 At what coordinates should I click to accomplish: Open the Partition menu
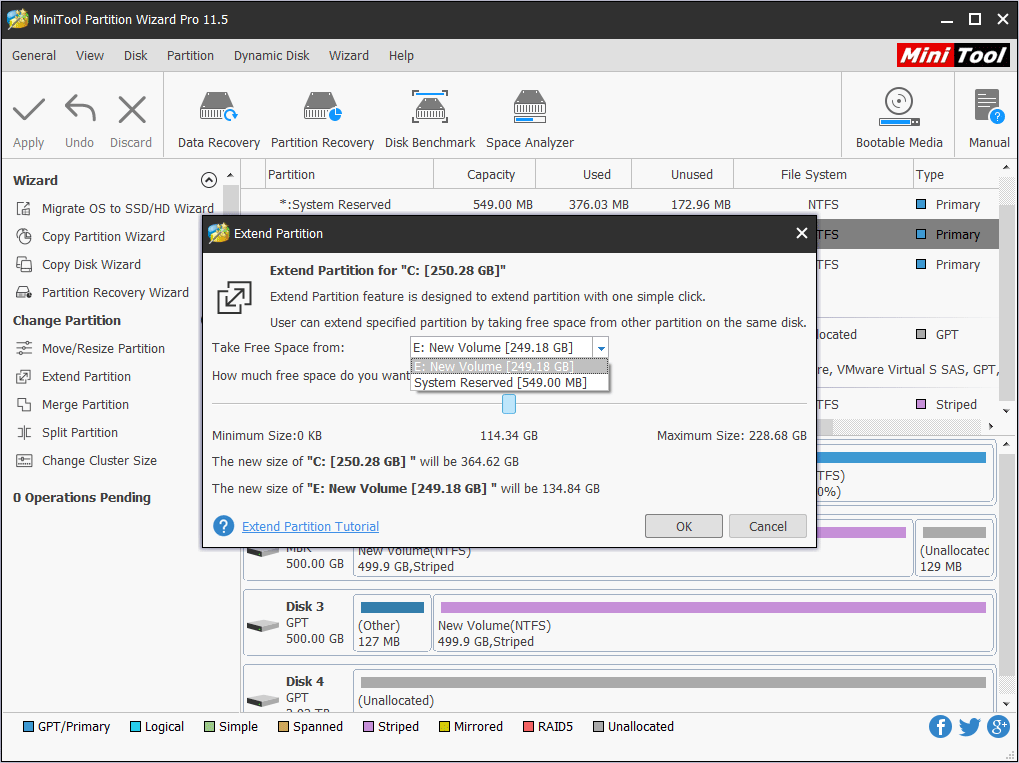coord(190,56)
